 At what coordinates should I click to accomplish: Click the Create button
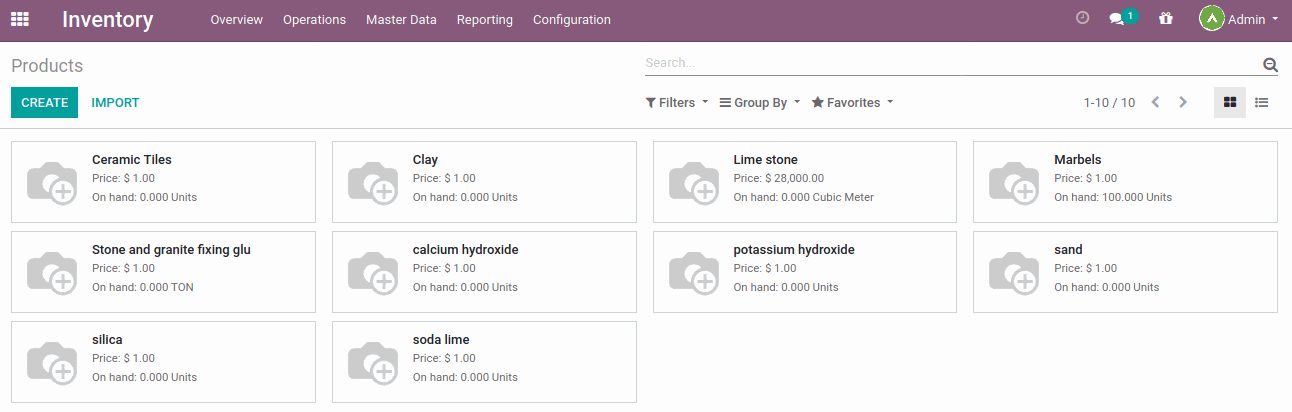coord(44,102)
